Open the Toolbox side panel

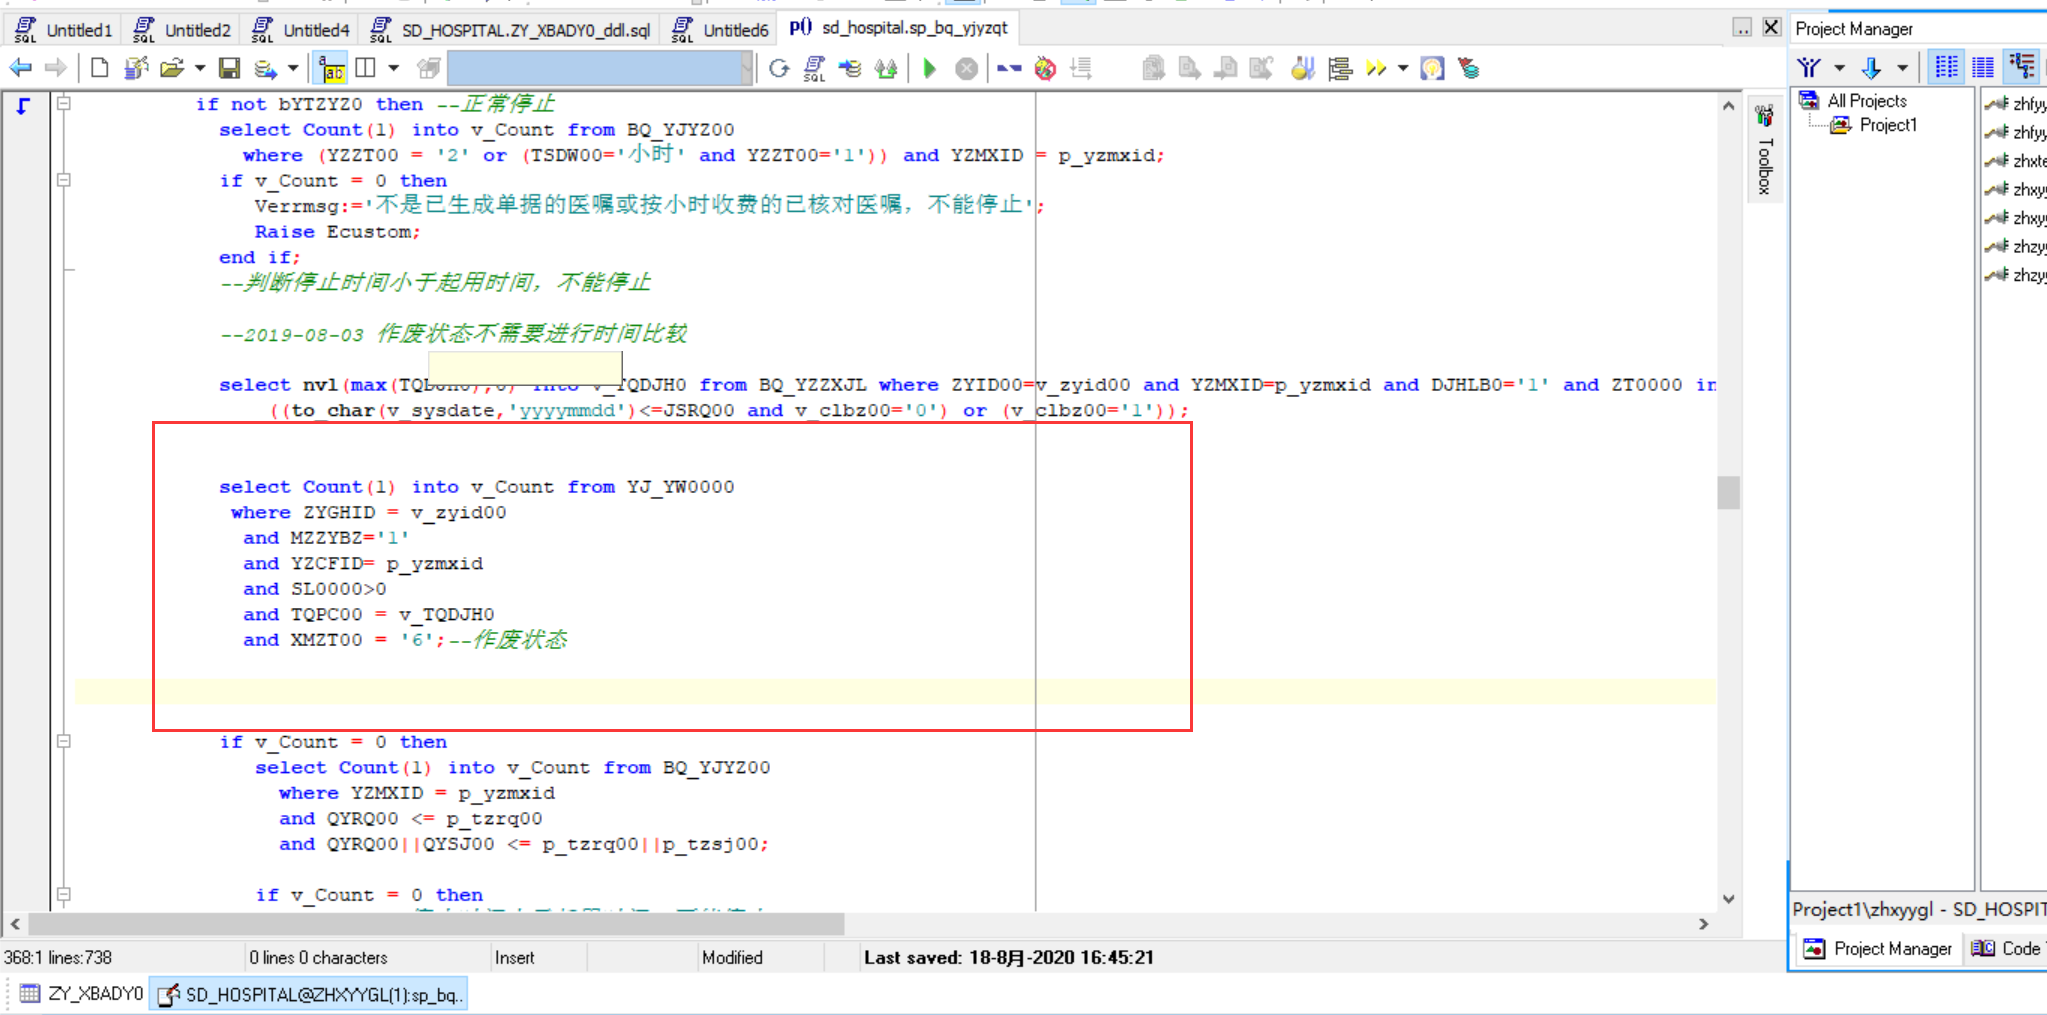(1765, 150)
